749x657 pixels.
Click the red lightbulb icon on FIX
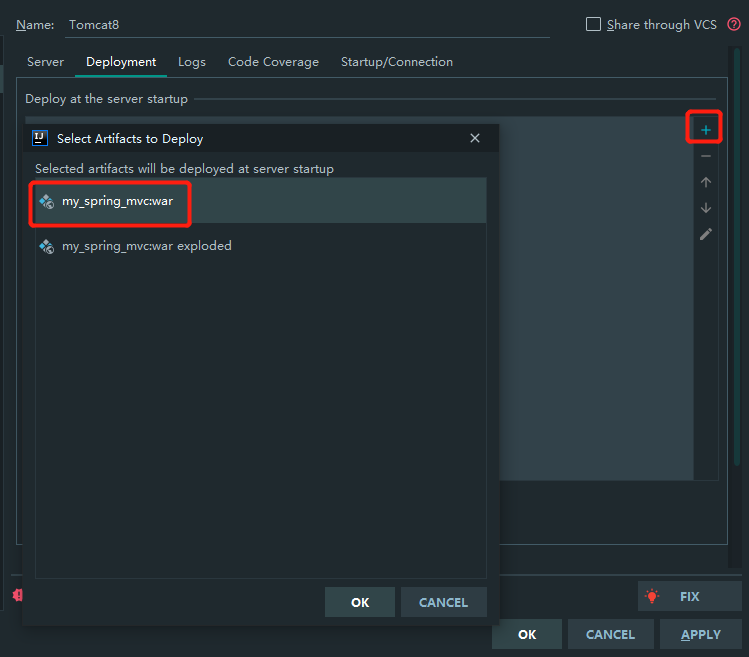click(x=652, y=596)
